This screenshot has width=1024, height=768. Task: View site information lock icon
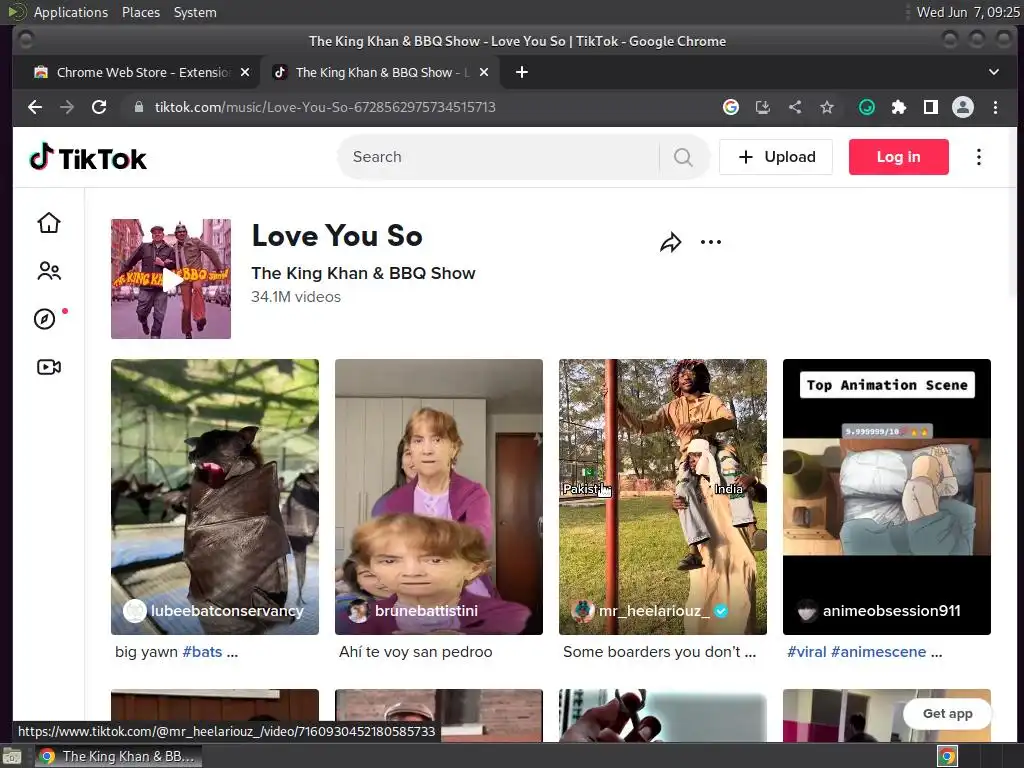click(138, 107)
